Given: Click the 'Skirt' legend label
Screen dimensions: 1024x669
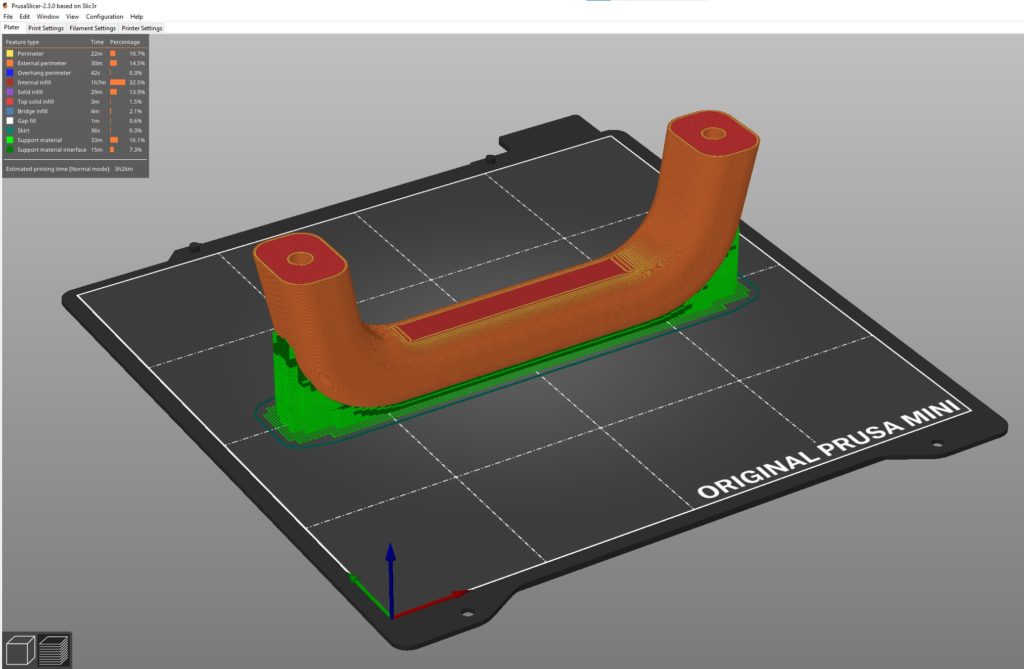Looking at the screenshot, I should click(x=23, y=130).
